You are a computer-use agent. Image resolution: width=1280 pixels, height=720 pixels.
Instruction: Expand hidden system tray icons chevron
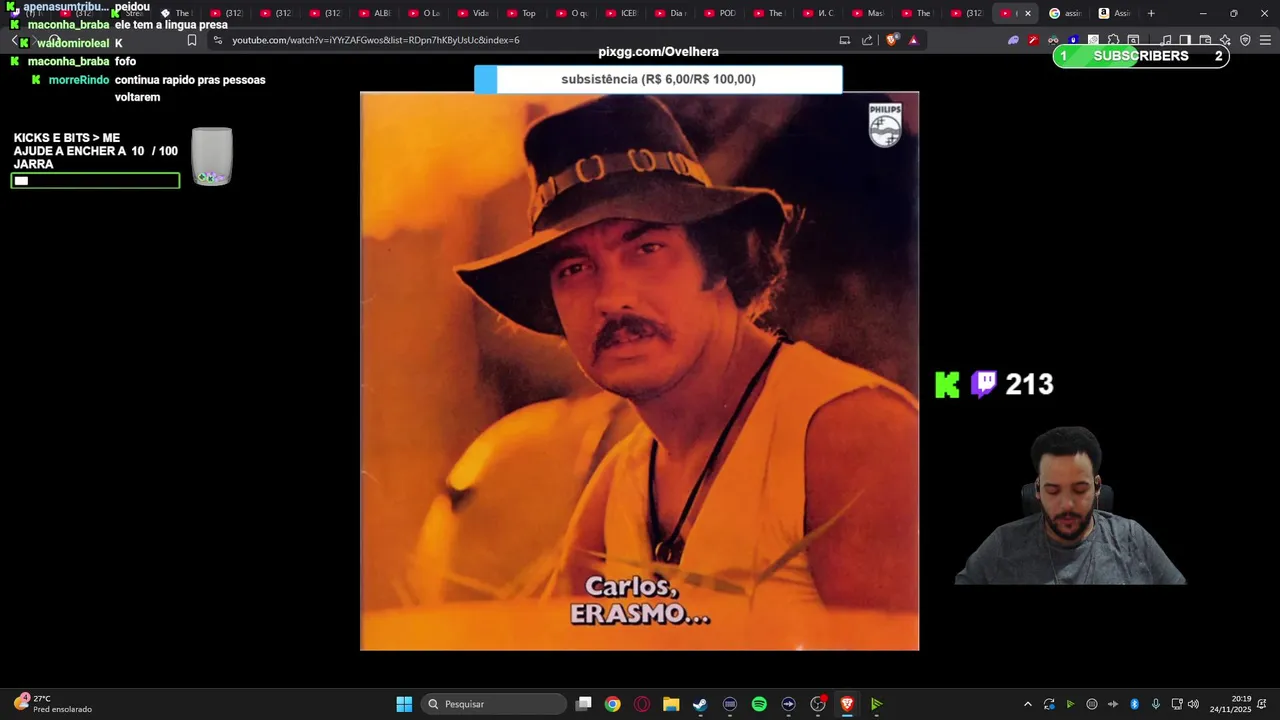[x=1027, y=704]
